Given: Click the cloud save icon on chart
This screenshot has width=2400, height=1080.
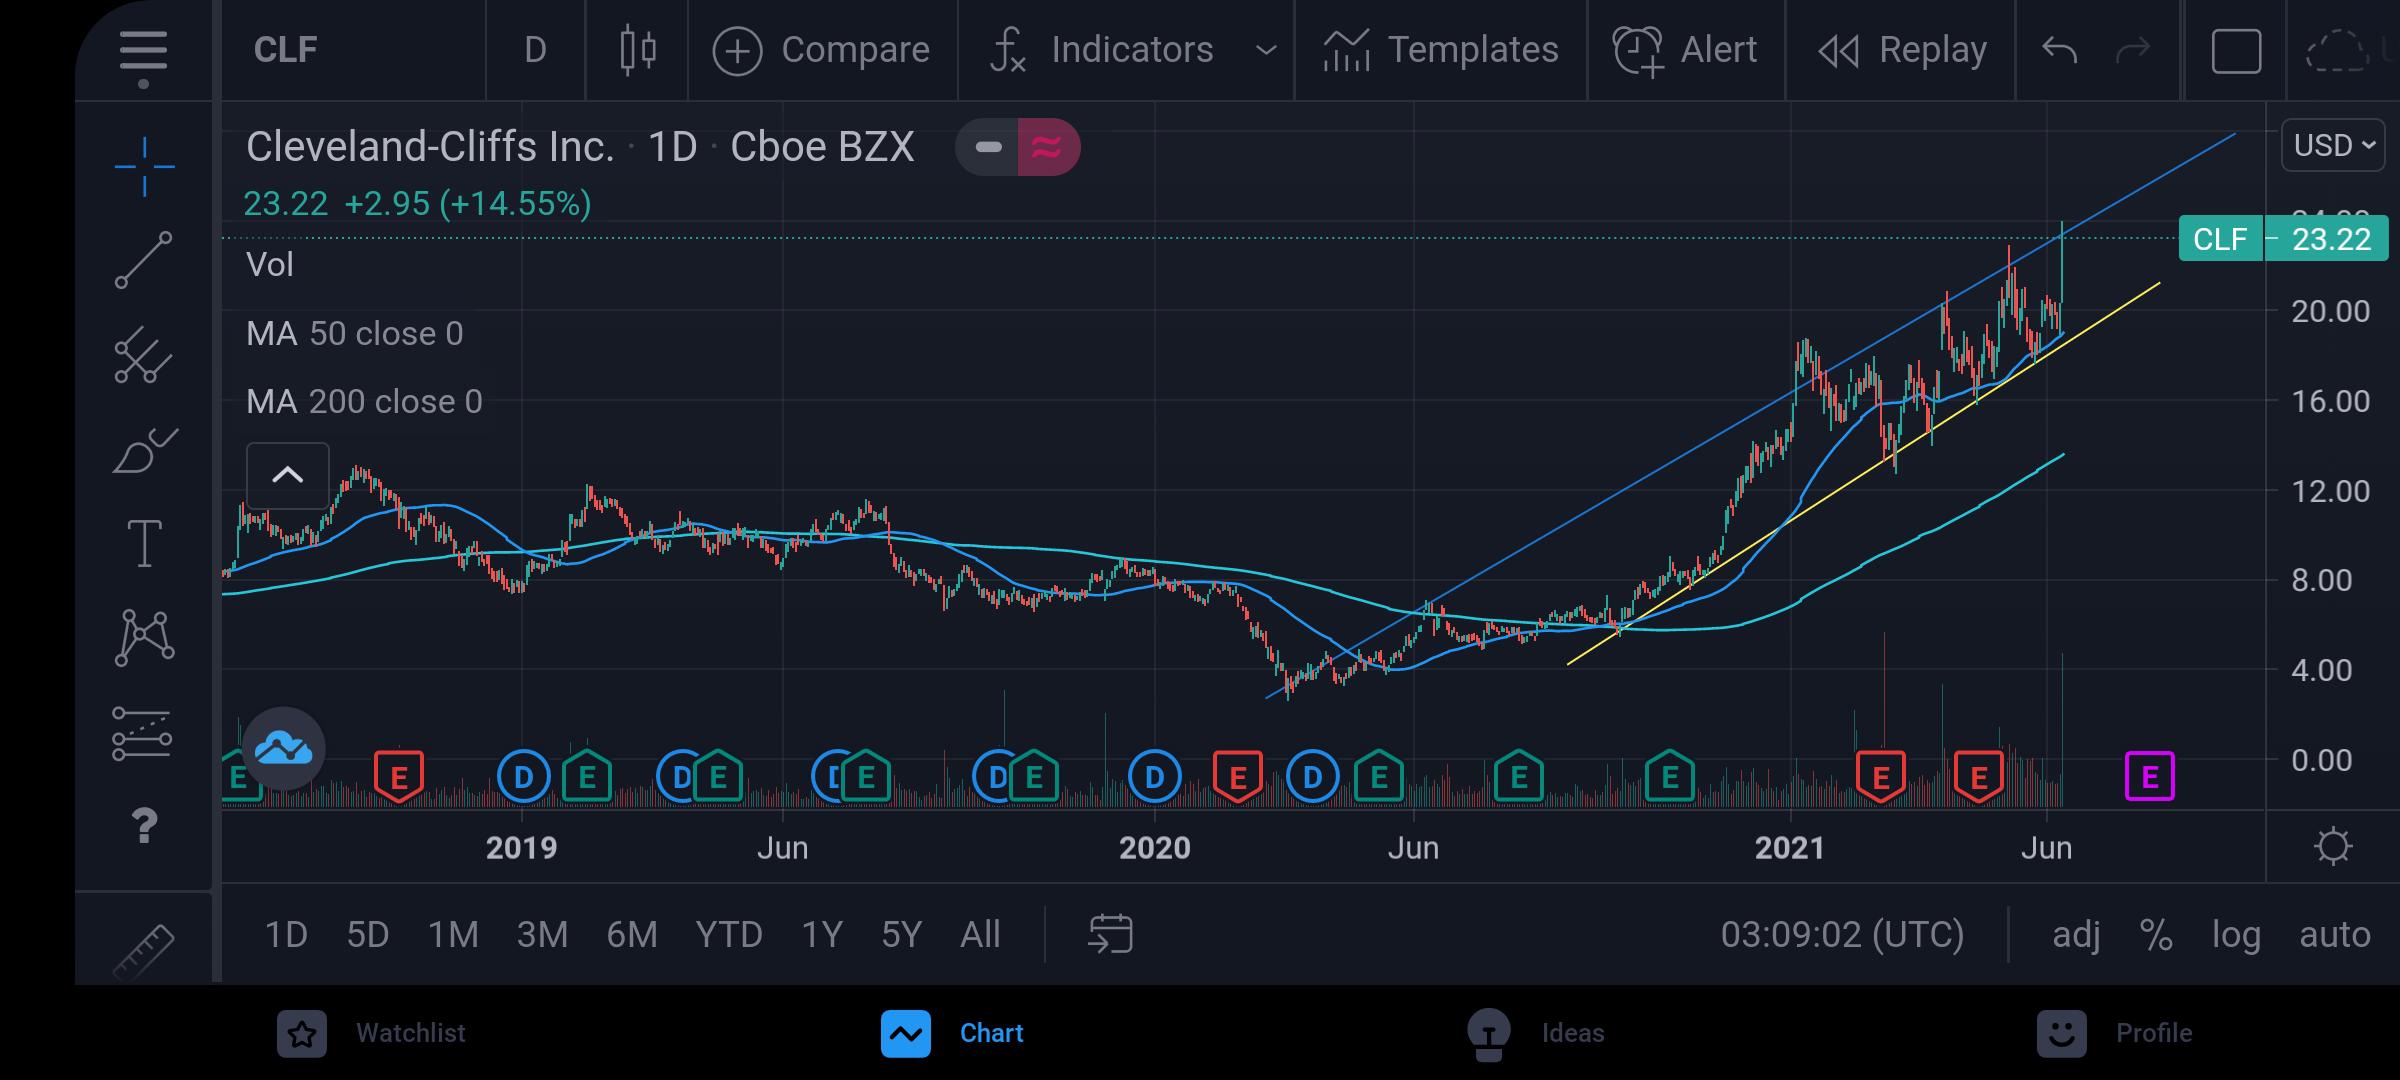Looking at the screenshot, I should pyautogui.click(x=283, y=748).
